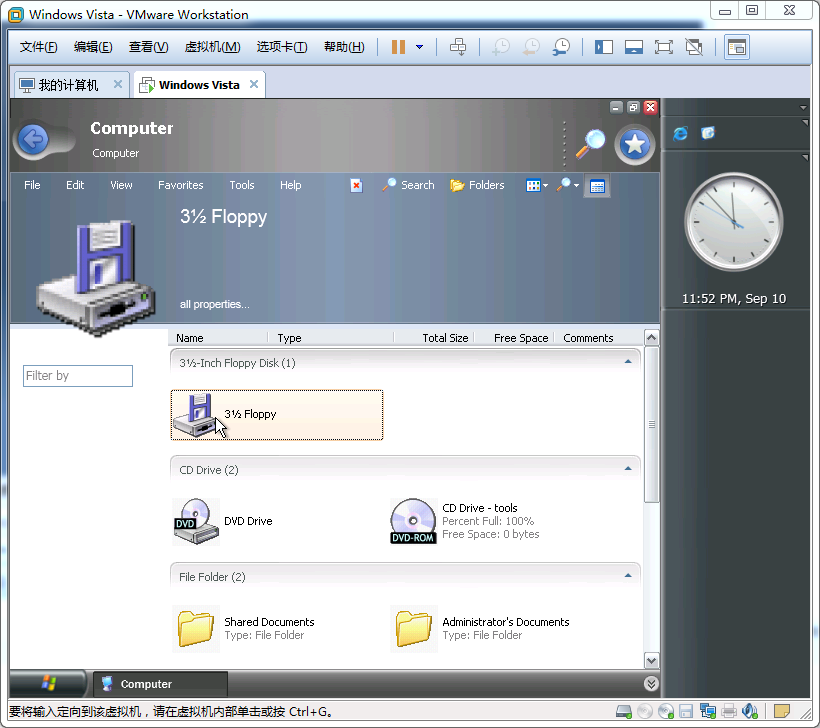Open the Edit menu in Computer window
The image size is (820, 728).
point(75,185)
